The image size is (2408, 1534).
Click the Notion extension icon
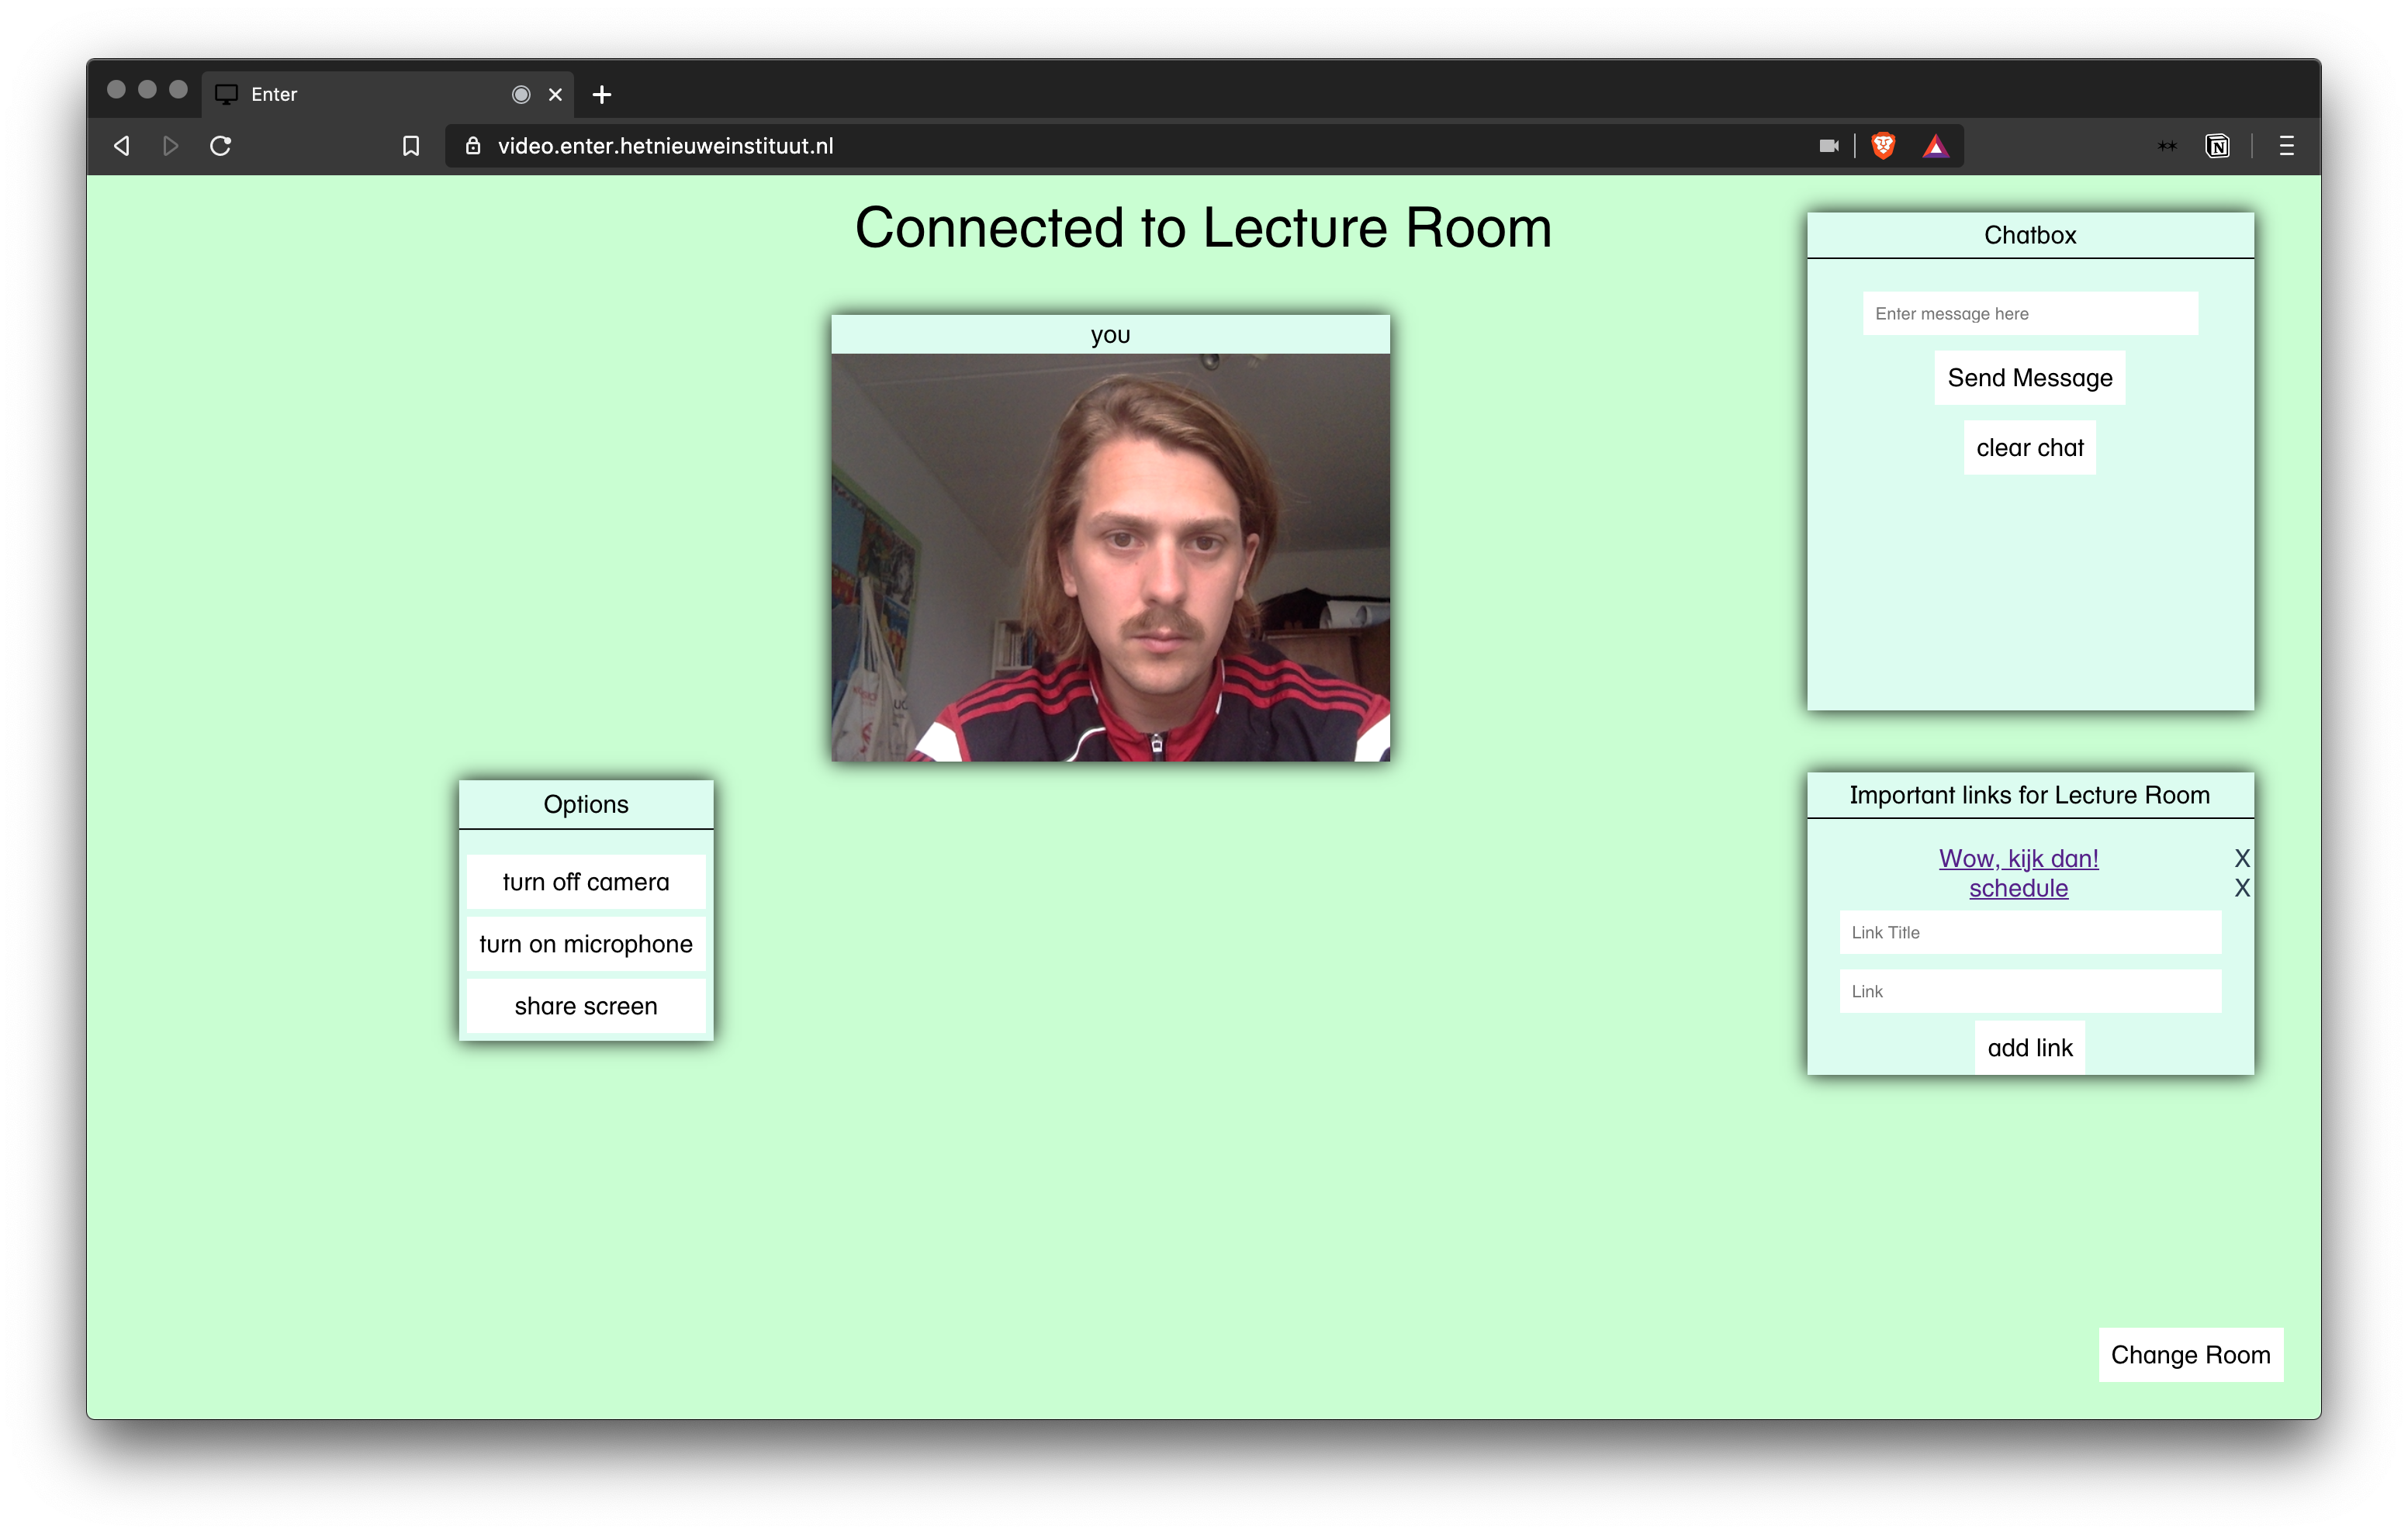click(2217, 146)
